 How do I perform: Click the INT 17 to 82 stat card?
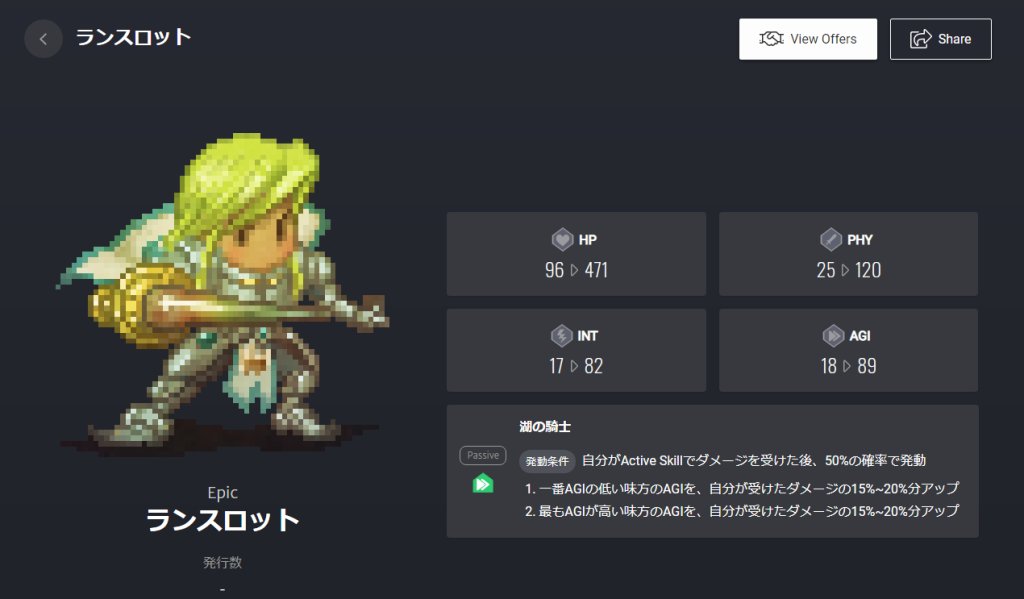pos(576,350)
